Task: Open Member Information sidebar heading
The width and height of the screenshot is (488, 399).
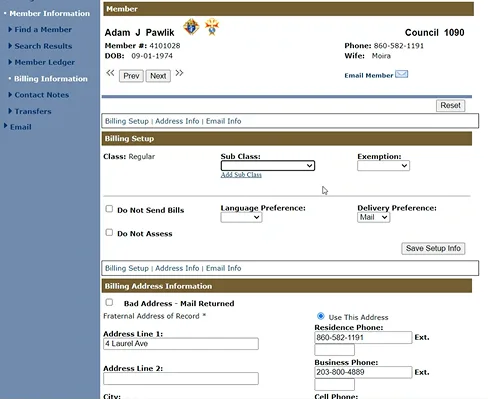Action: point(50,13)
